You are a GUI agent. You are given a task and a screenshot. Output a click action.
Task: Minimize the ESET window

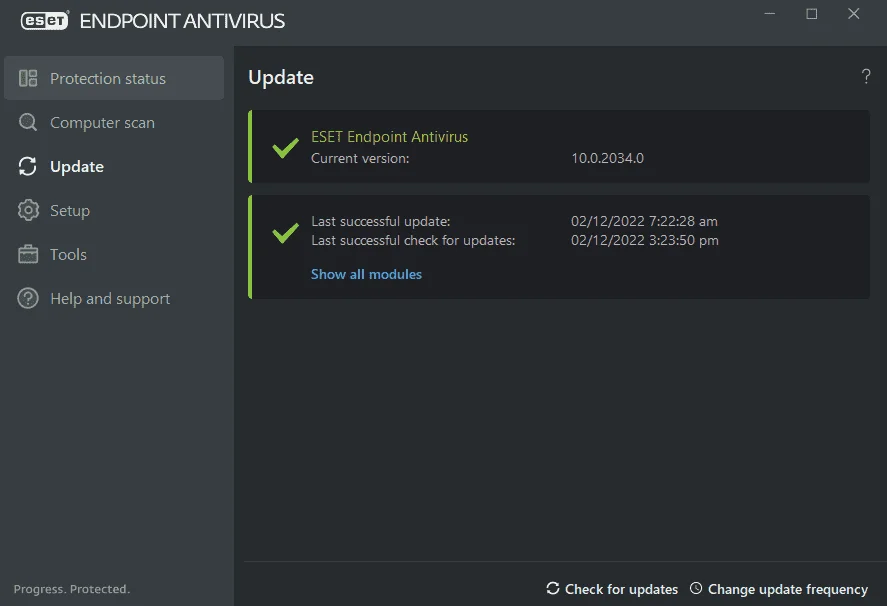coord(769,14)
